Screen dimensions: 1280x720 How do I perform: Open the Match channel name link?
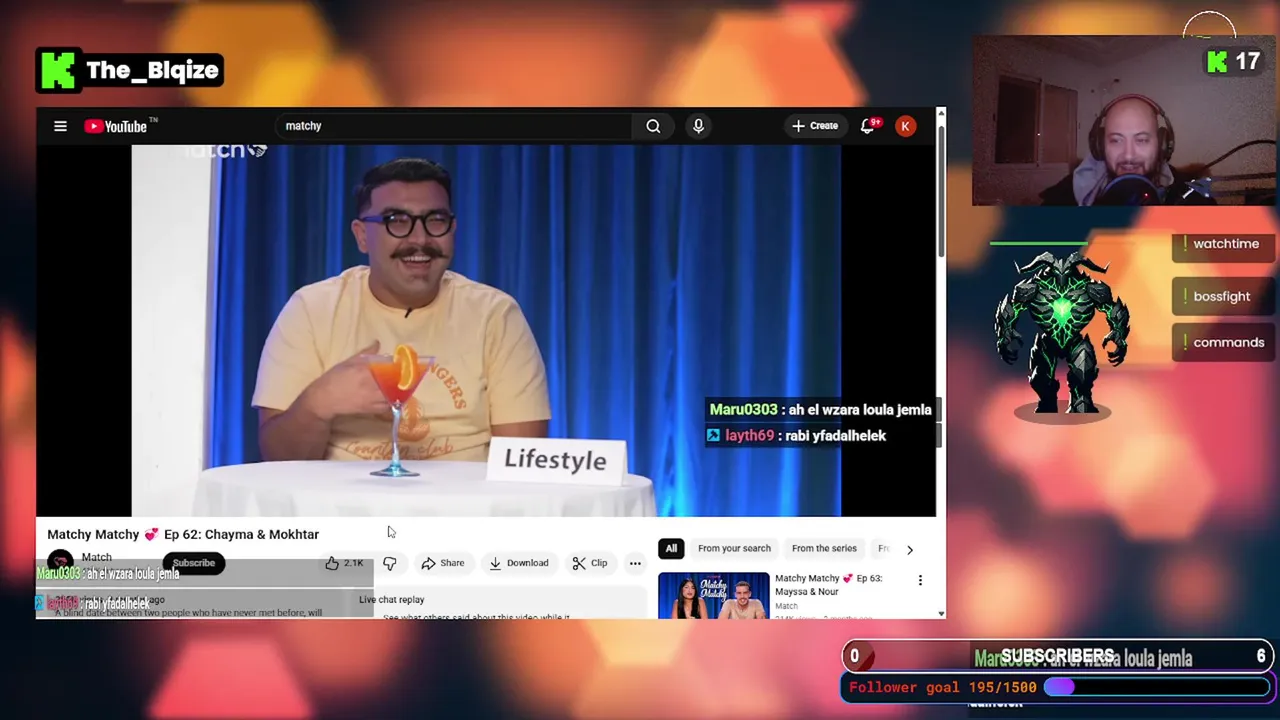pos(96,557)
